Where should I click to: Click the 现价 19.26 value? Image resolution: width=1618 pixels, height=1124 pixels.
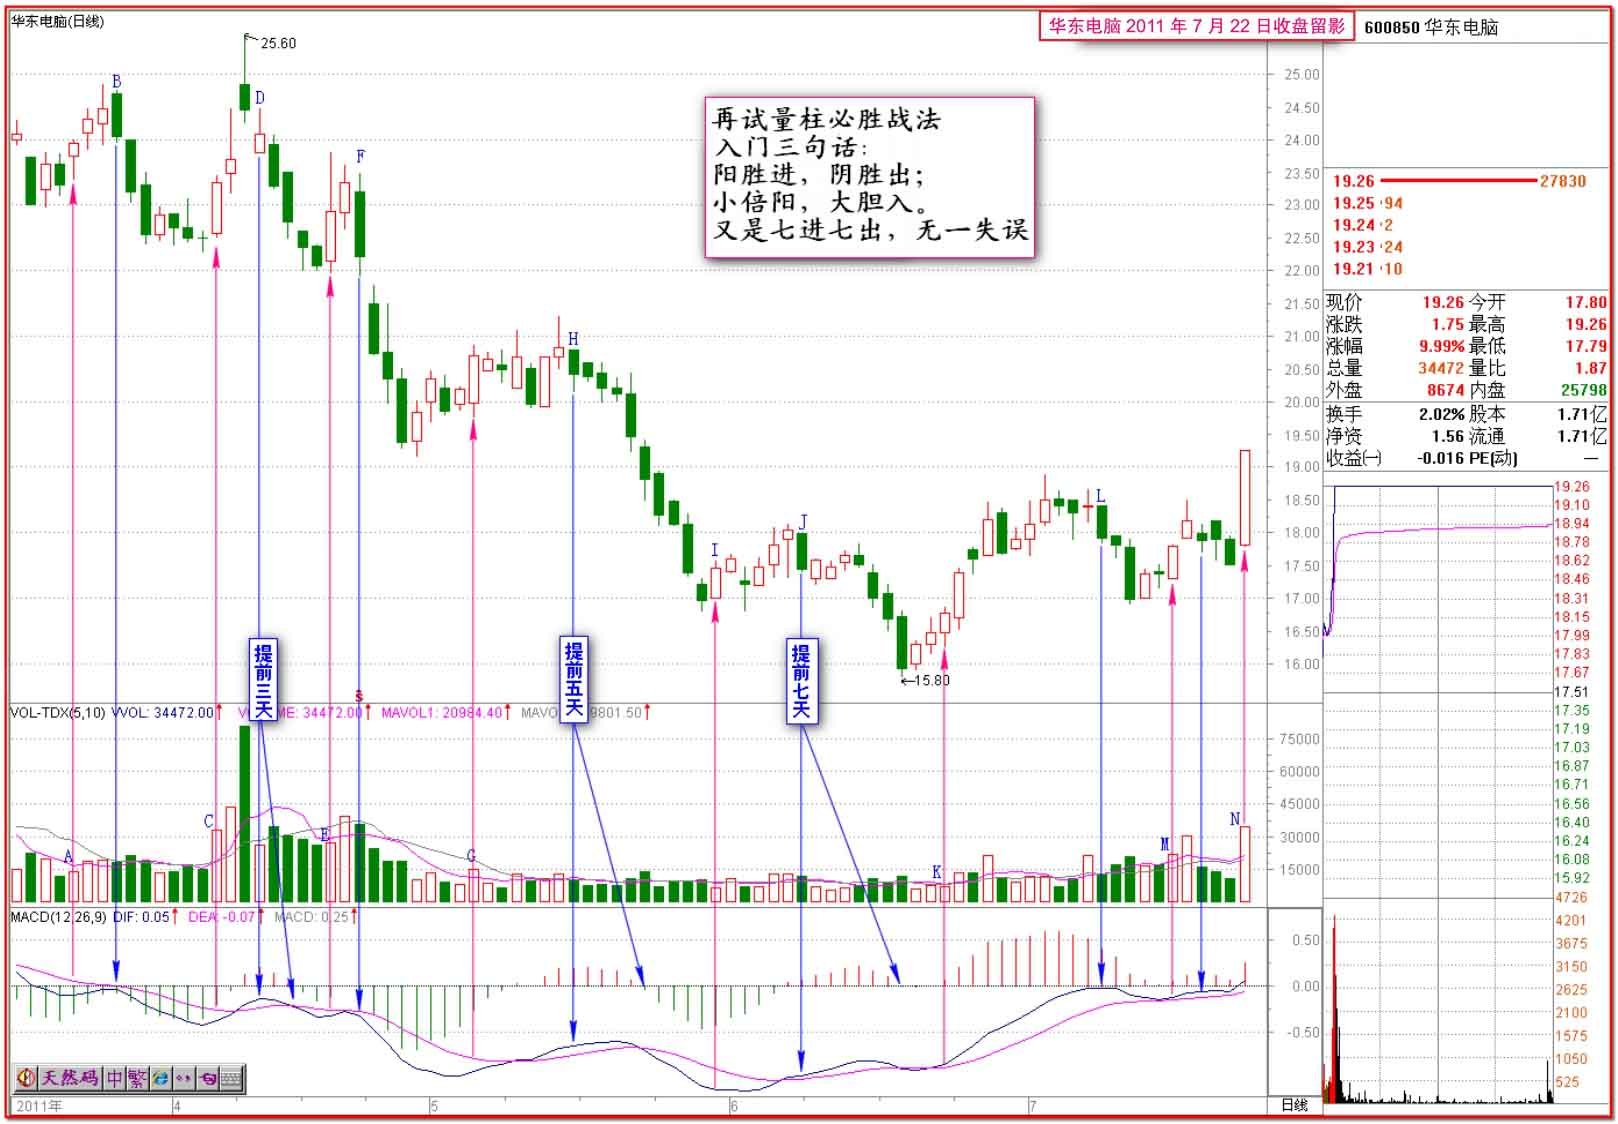1443,302
